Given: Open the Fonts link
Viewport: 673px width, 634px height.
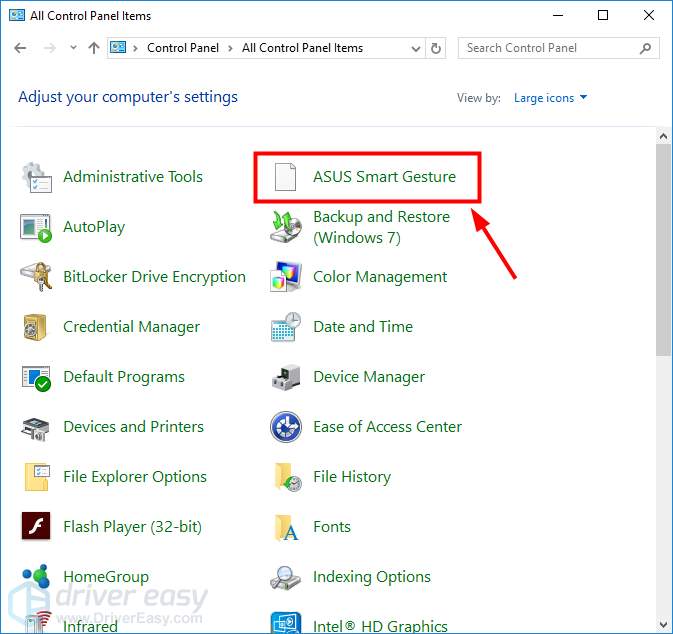Looking at the screenshot, I should coord(332,527).
